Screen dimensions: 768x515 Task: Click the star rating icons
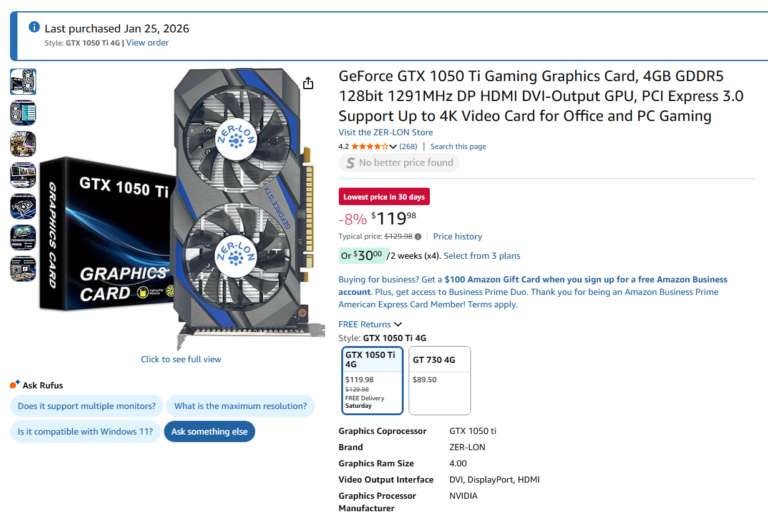370,147
